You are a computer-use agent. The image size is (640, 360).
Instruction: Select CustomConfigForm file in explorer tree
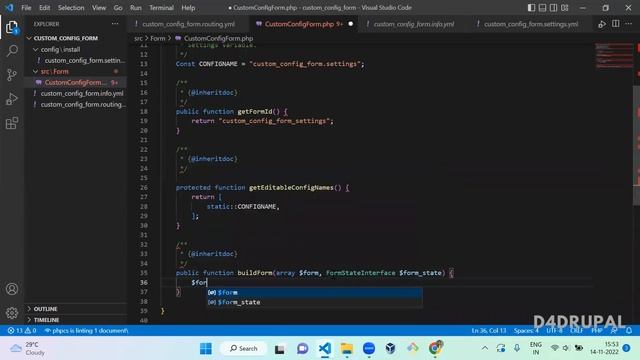click(x=76, y=82)
